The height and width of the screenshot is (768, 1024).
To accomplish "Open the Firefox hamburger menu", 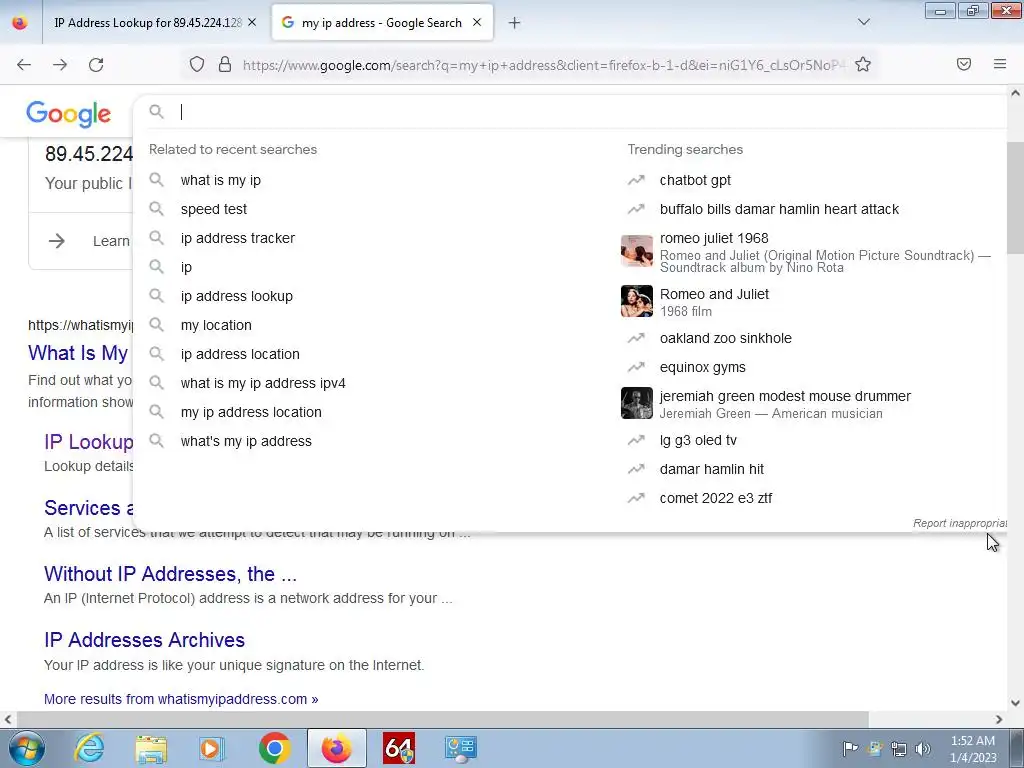I will [x=1000, y=64].
